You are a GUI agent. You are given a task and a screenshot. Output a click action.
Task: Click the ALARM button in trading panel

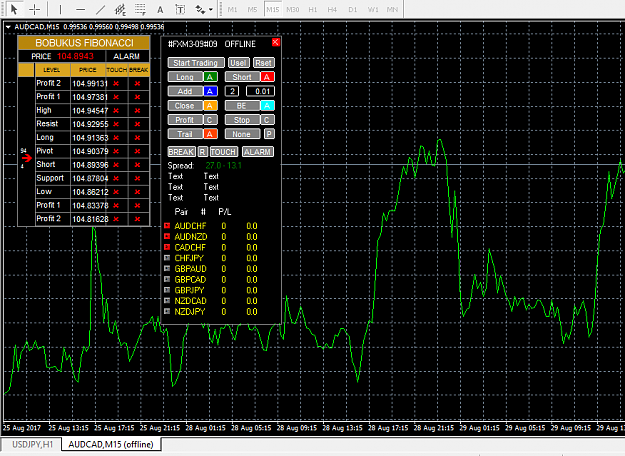(x=257, y=152)
